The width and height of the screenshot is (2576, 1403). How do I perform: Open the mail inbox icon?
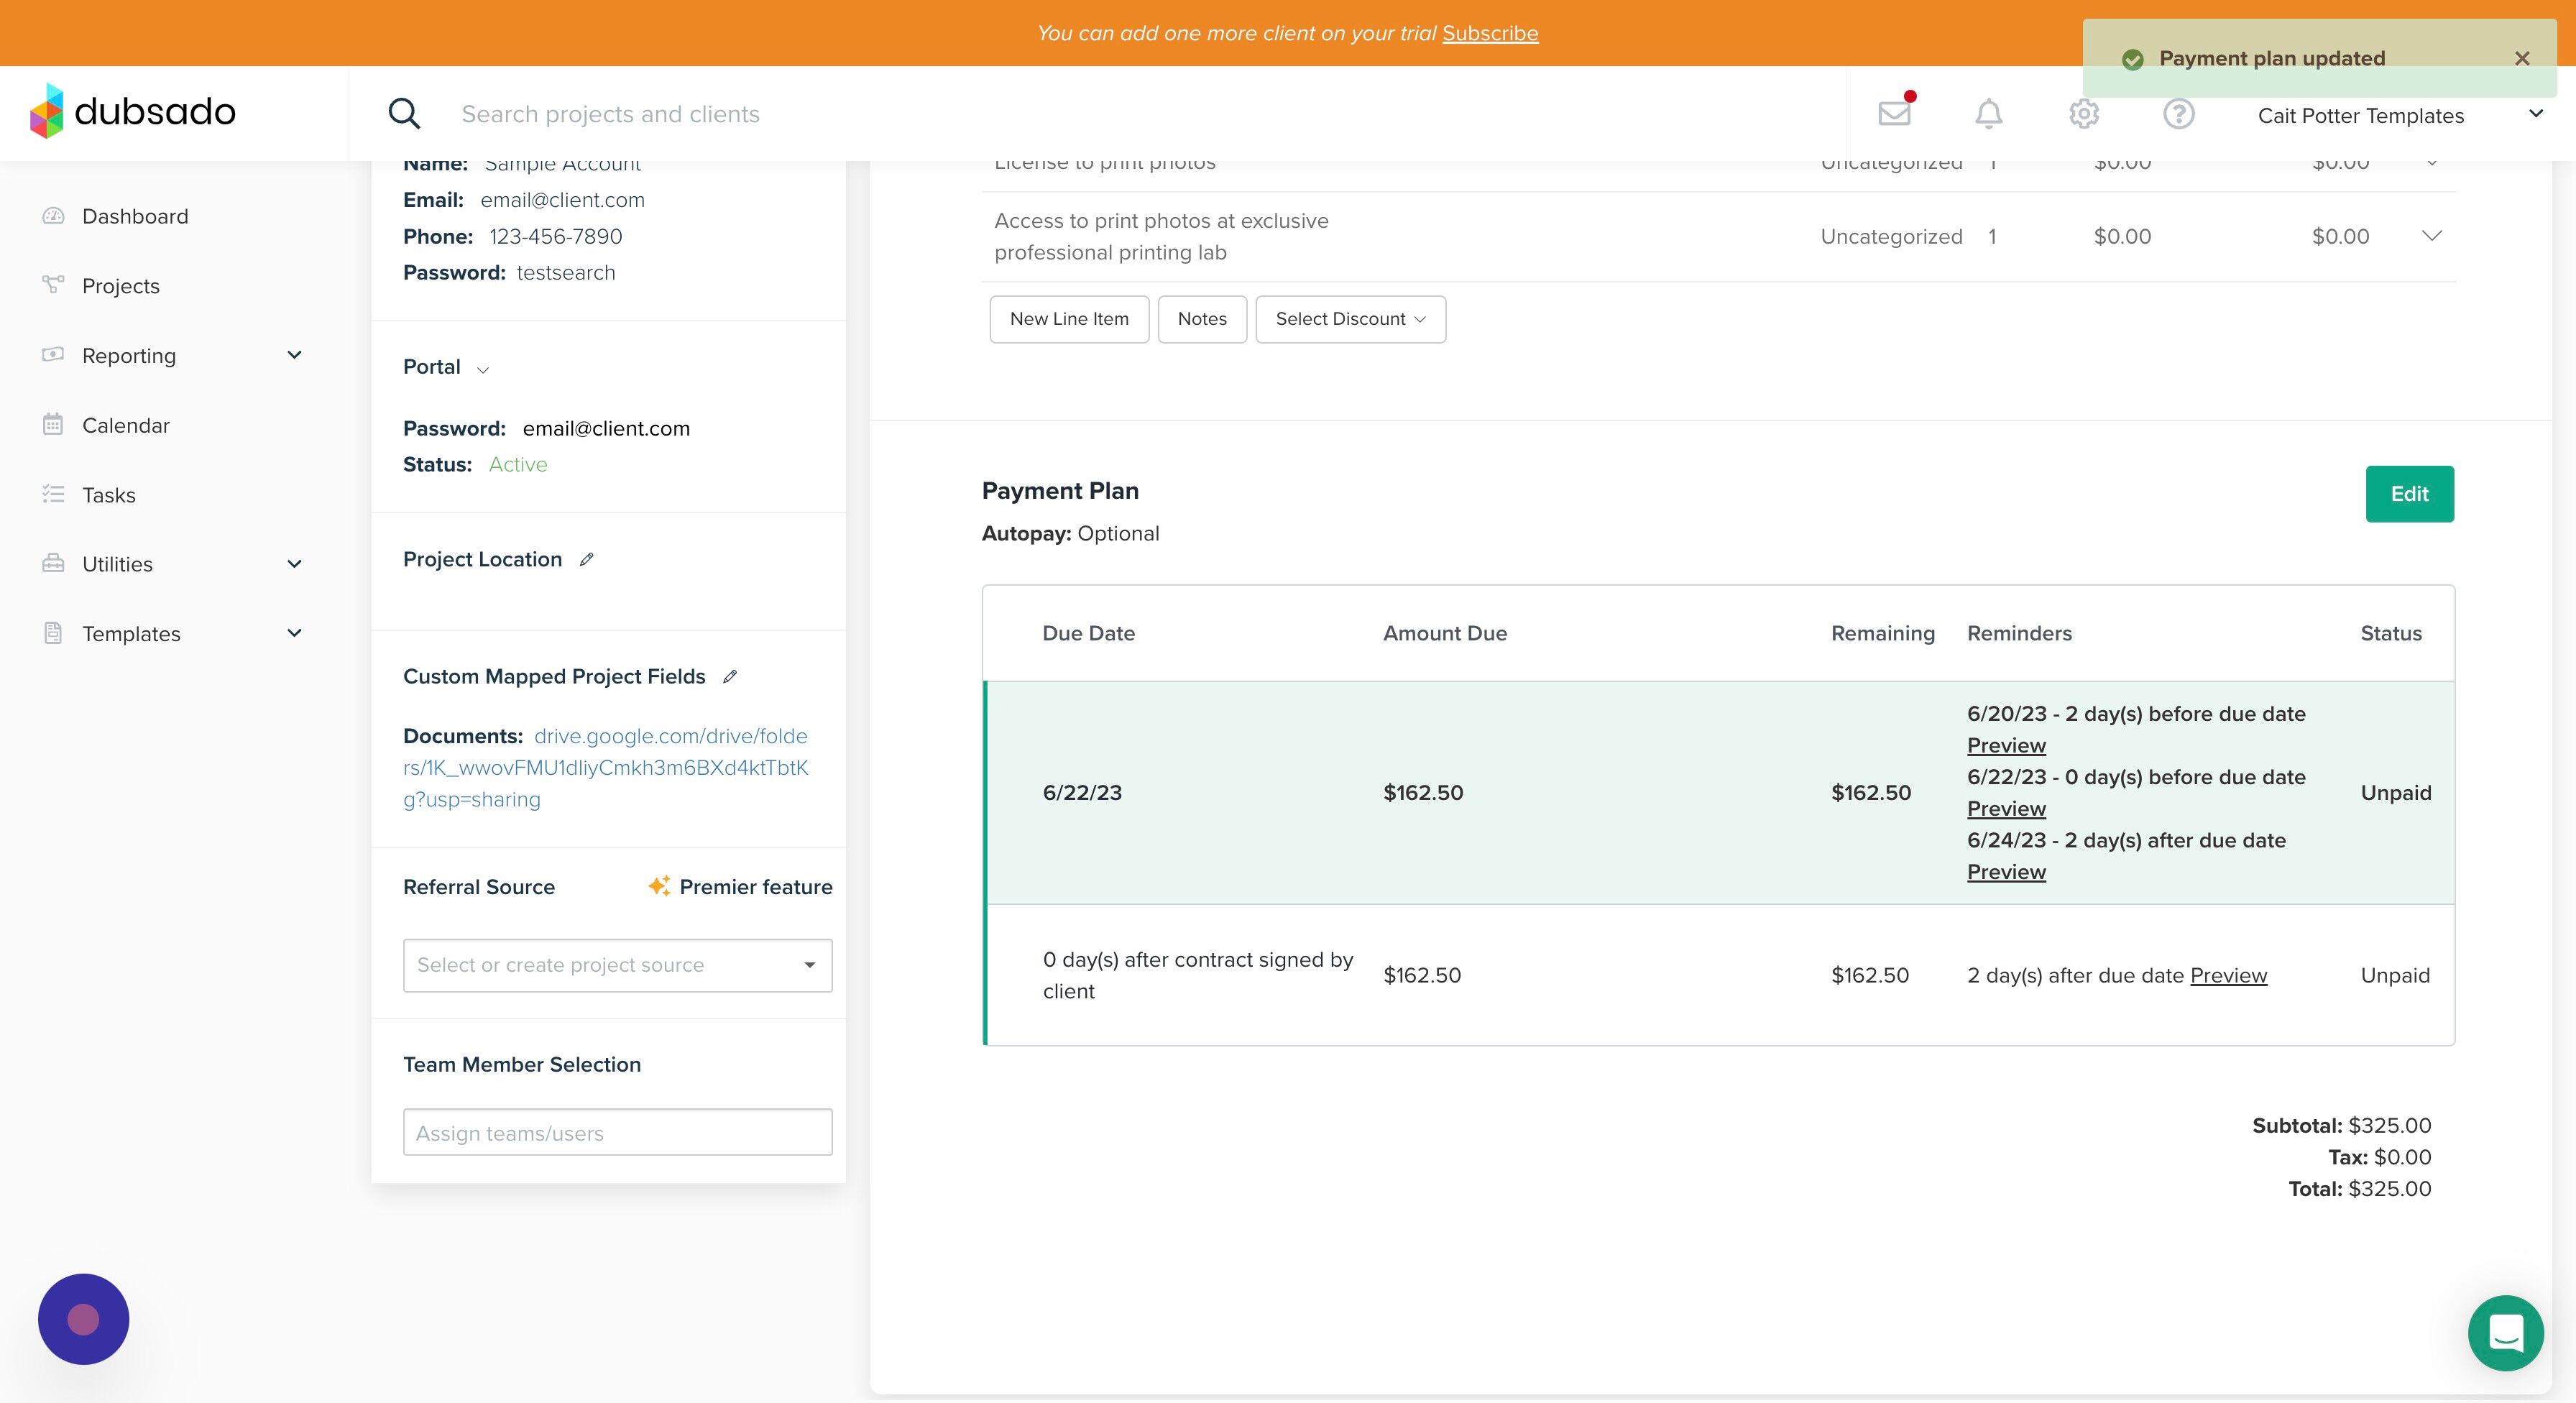(1894, 113)
